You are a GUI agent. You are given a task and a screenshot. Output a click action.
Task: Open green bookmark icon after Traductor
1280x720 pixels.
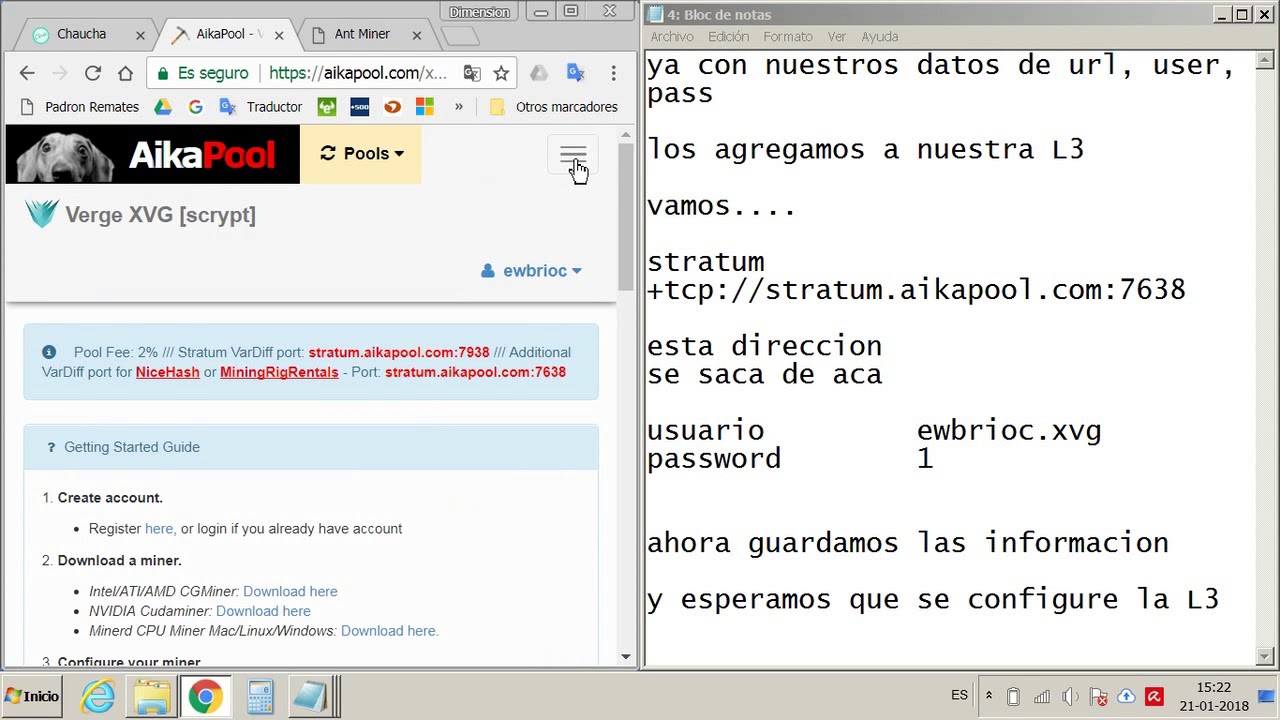point(327,107)
